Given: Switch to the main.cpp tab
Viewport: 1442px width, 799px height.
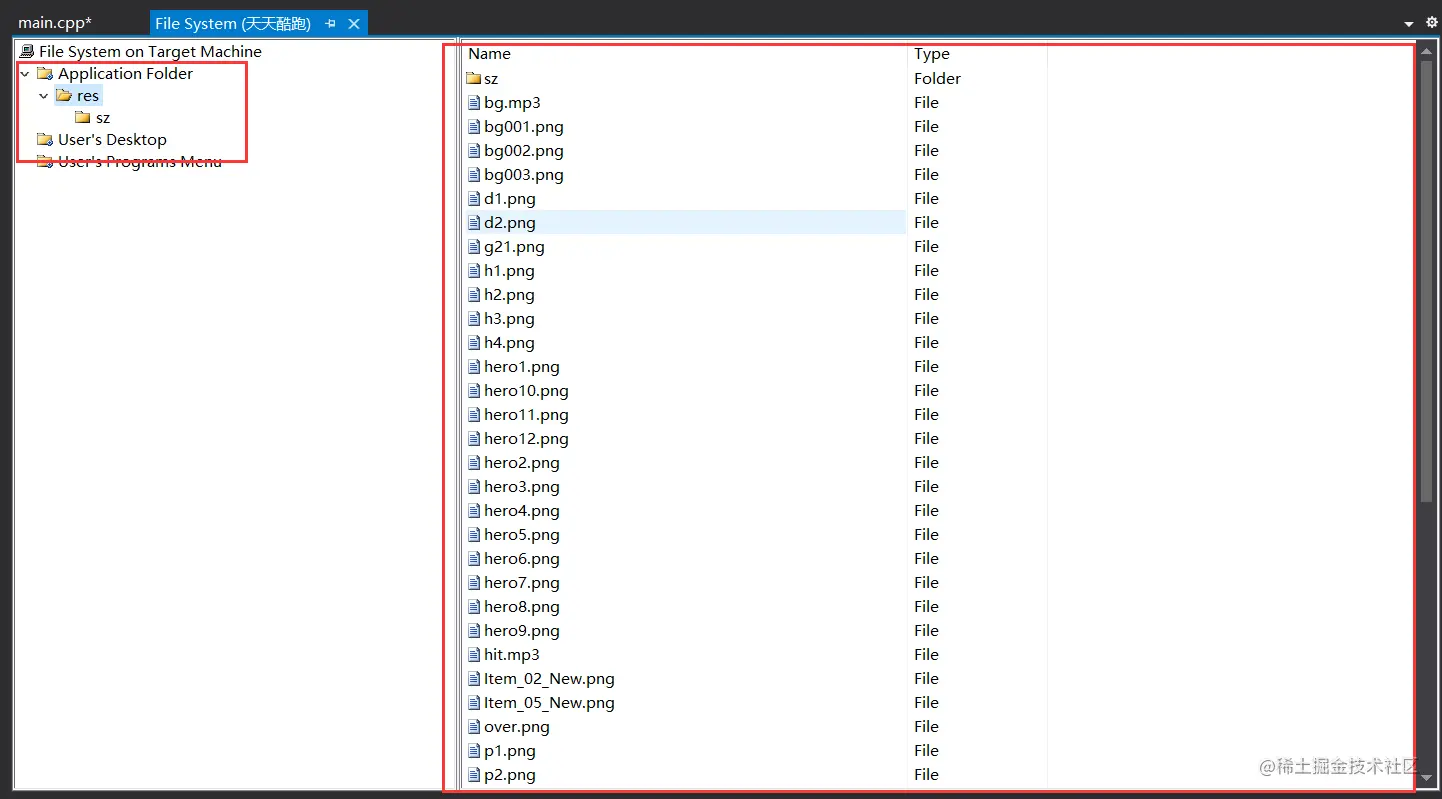Looking at the screenshot, I should point(55,23).
